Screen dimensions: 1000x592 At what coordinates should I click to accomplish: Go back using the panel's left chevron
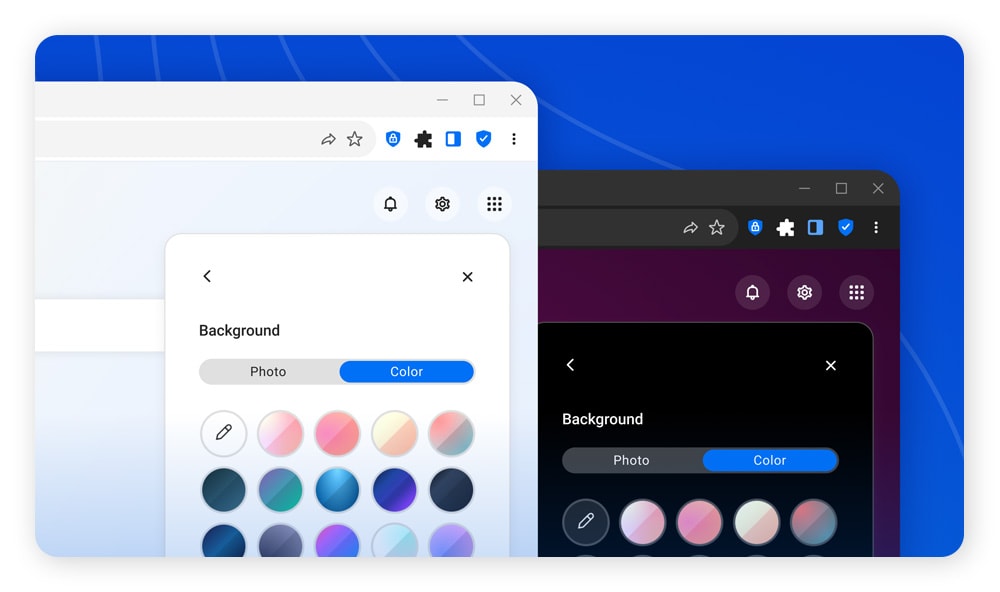coord(207,276)
